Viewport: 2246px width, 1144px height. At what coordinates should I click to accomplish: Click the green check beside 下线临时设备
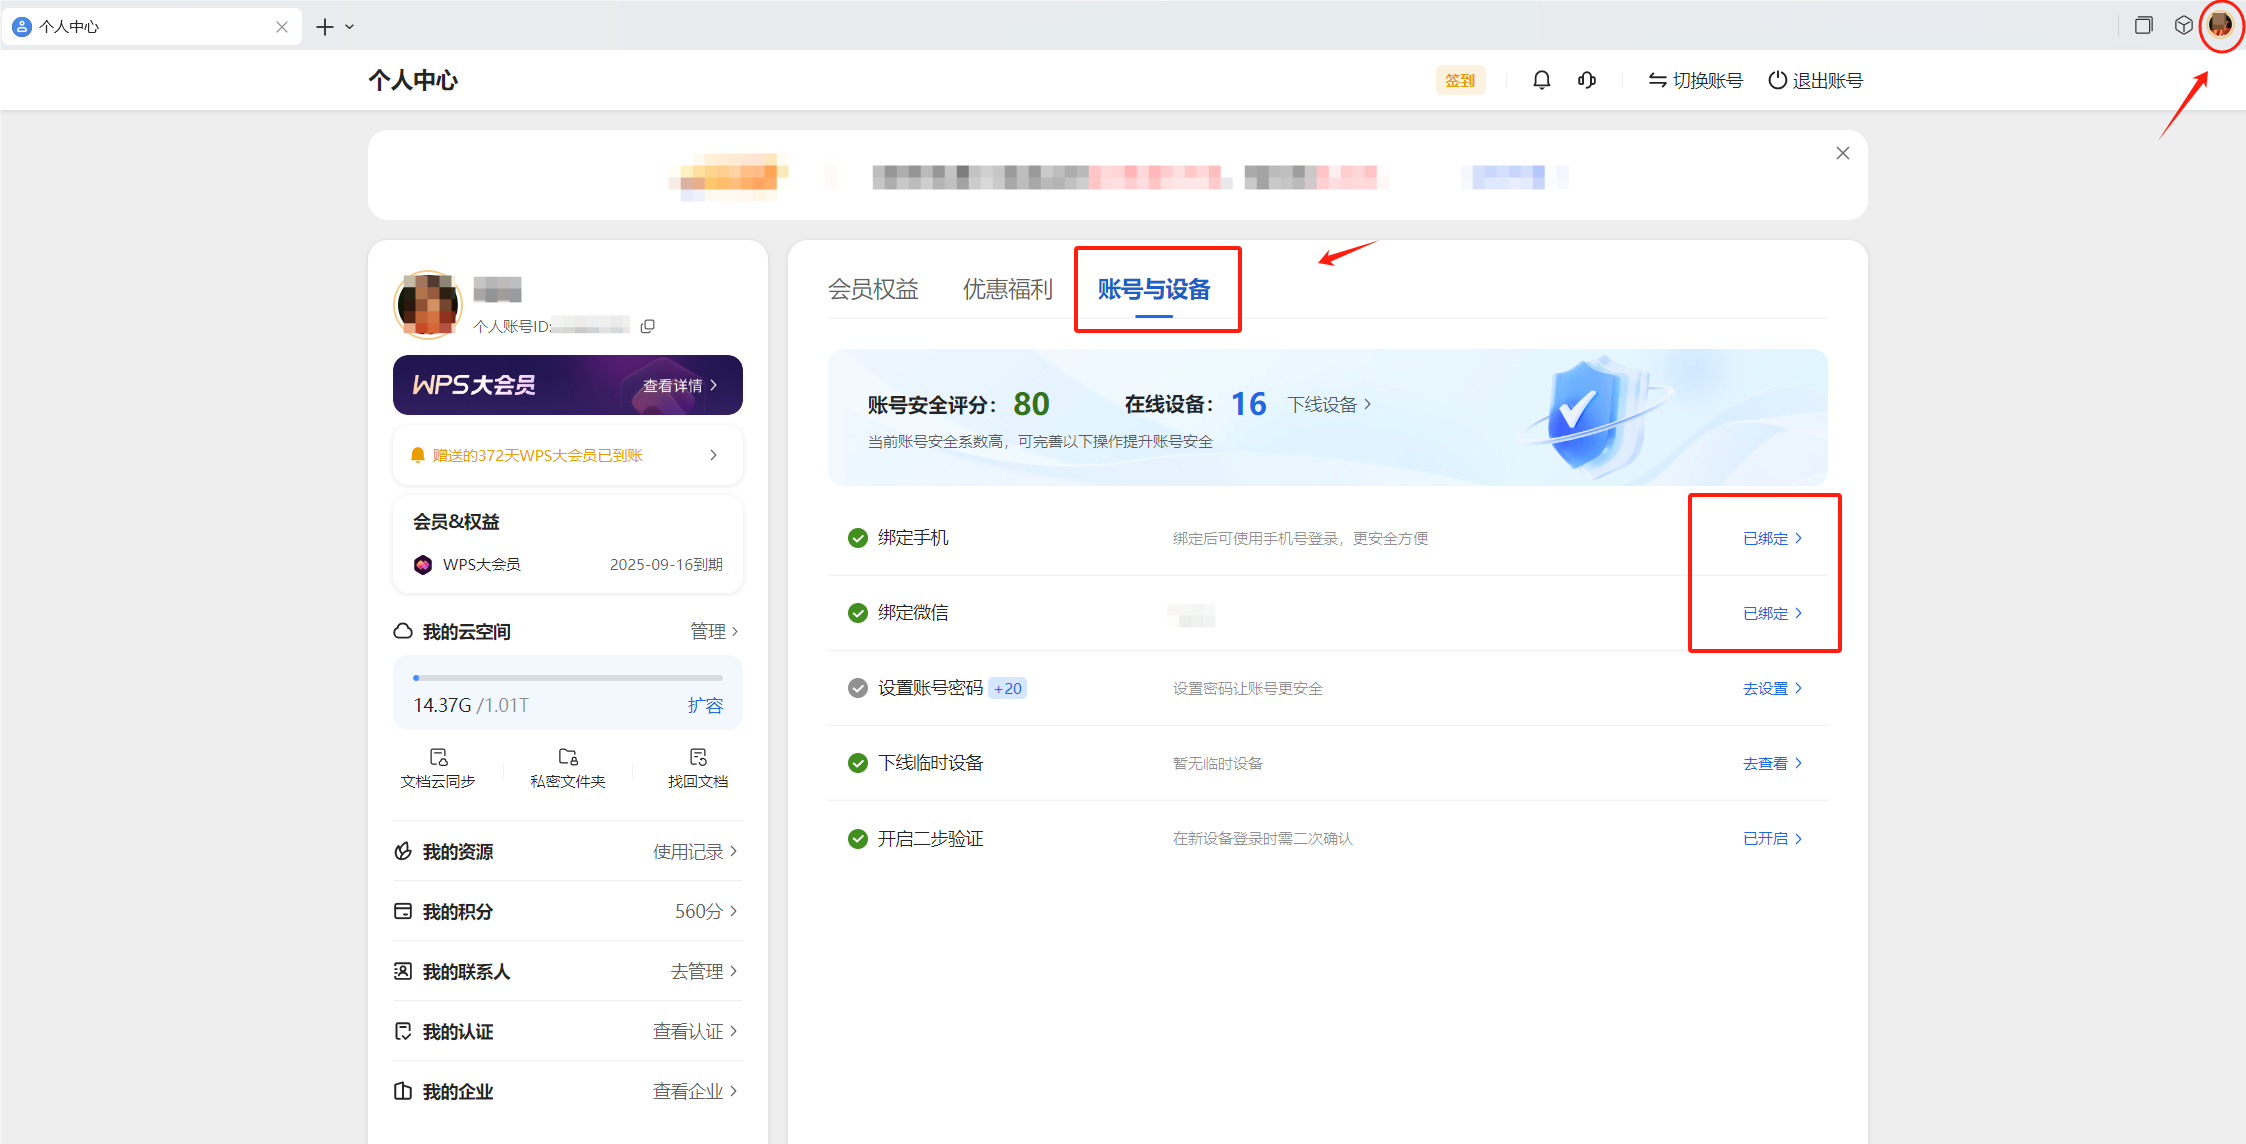coord(857,763)
